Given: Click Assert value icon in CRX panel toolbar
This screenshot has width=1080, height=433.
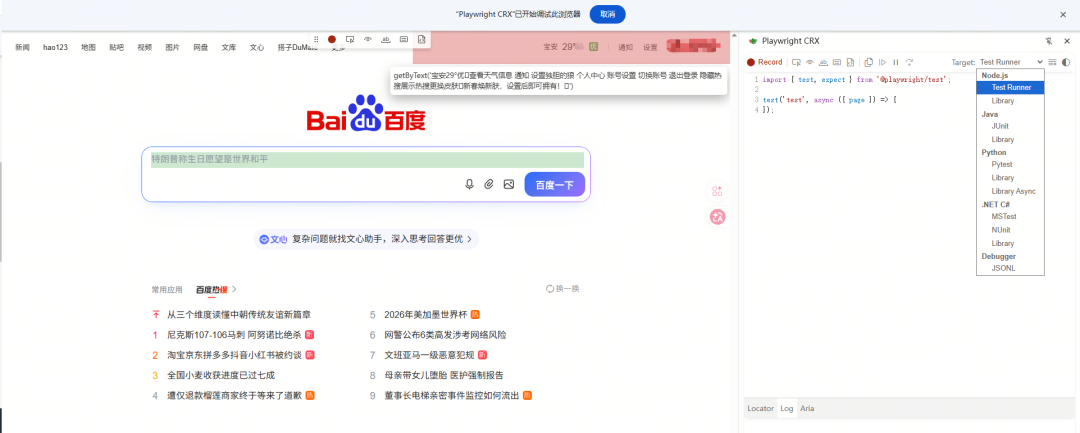Looking at the screenshot, I should tap(837, 62).
